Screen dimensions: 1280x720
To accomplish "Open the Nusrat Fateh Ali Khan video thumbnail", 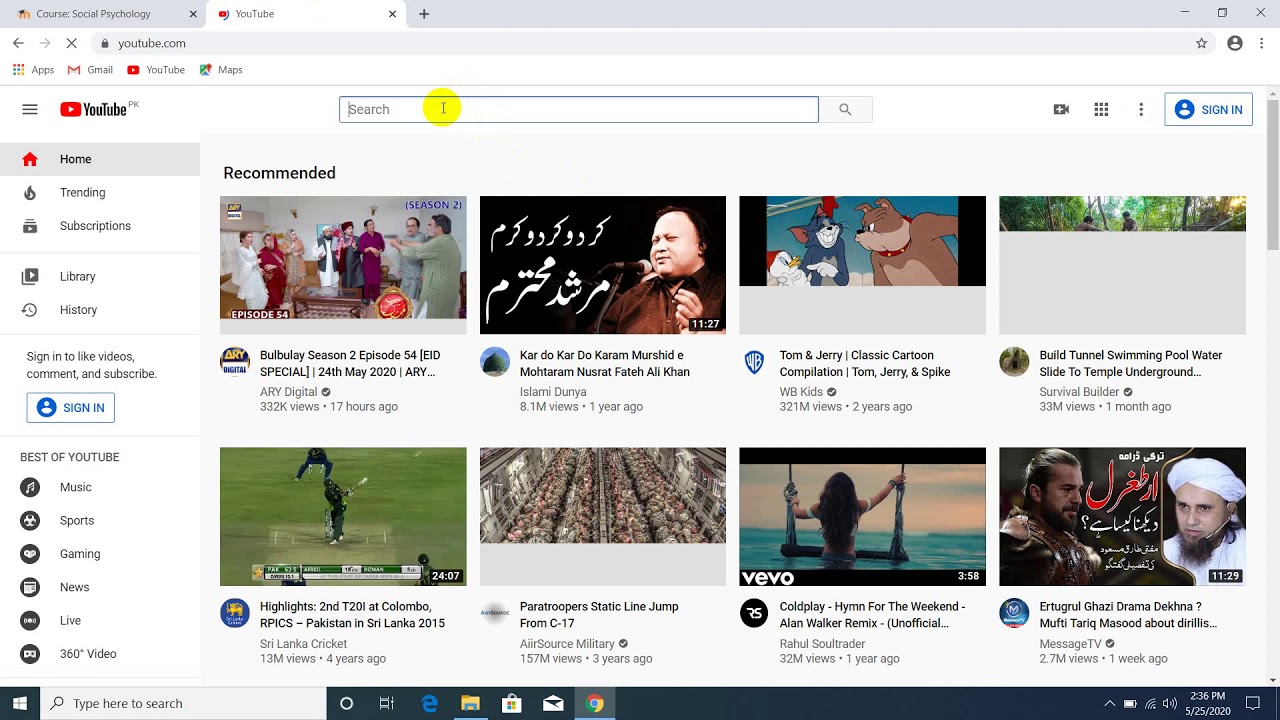I will tap(603, 265).
